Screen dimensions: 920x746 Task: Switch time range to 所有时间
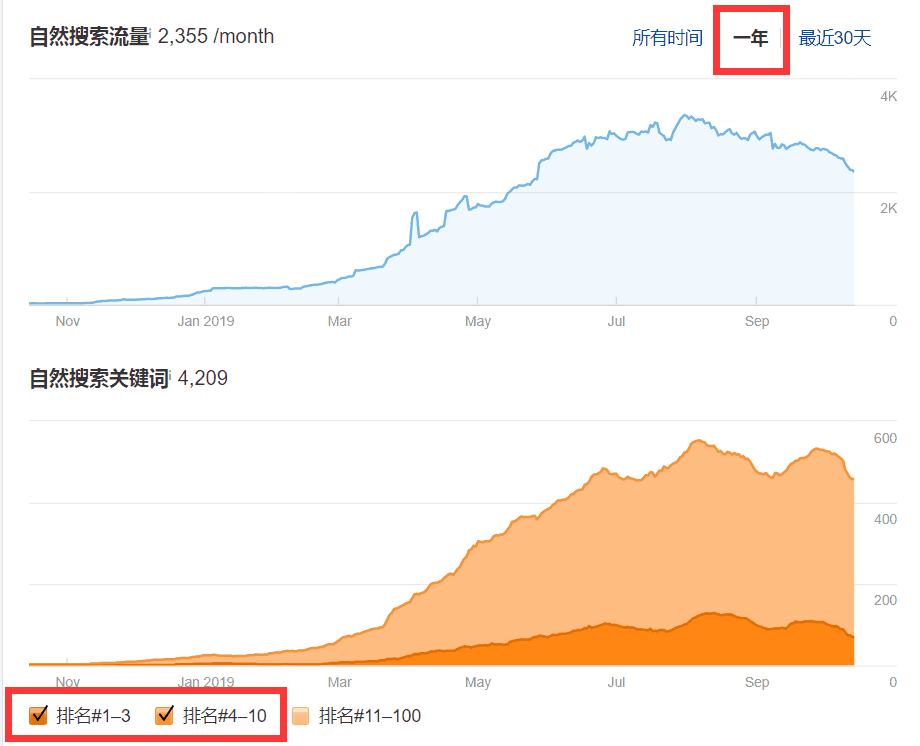tap(667, 36)
